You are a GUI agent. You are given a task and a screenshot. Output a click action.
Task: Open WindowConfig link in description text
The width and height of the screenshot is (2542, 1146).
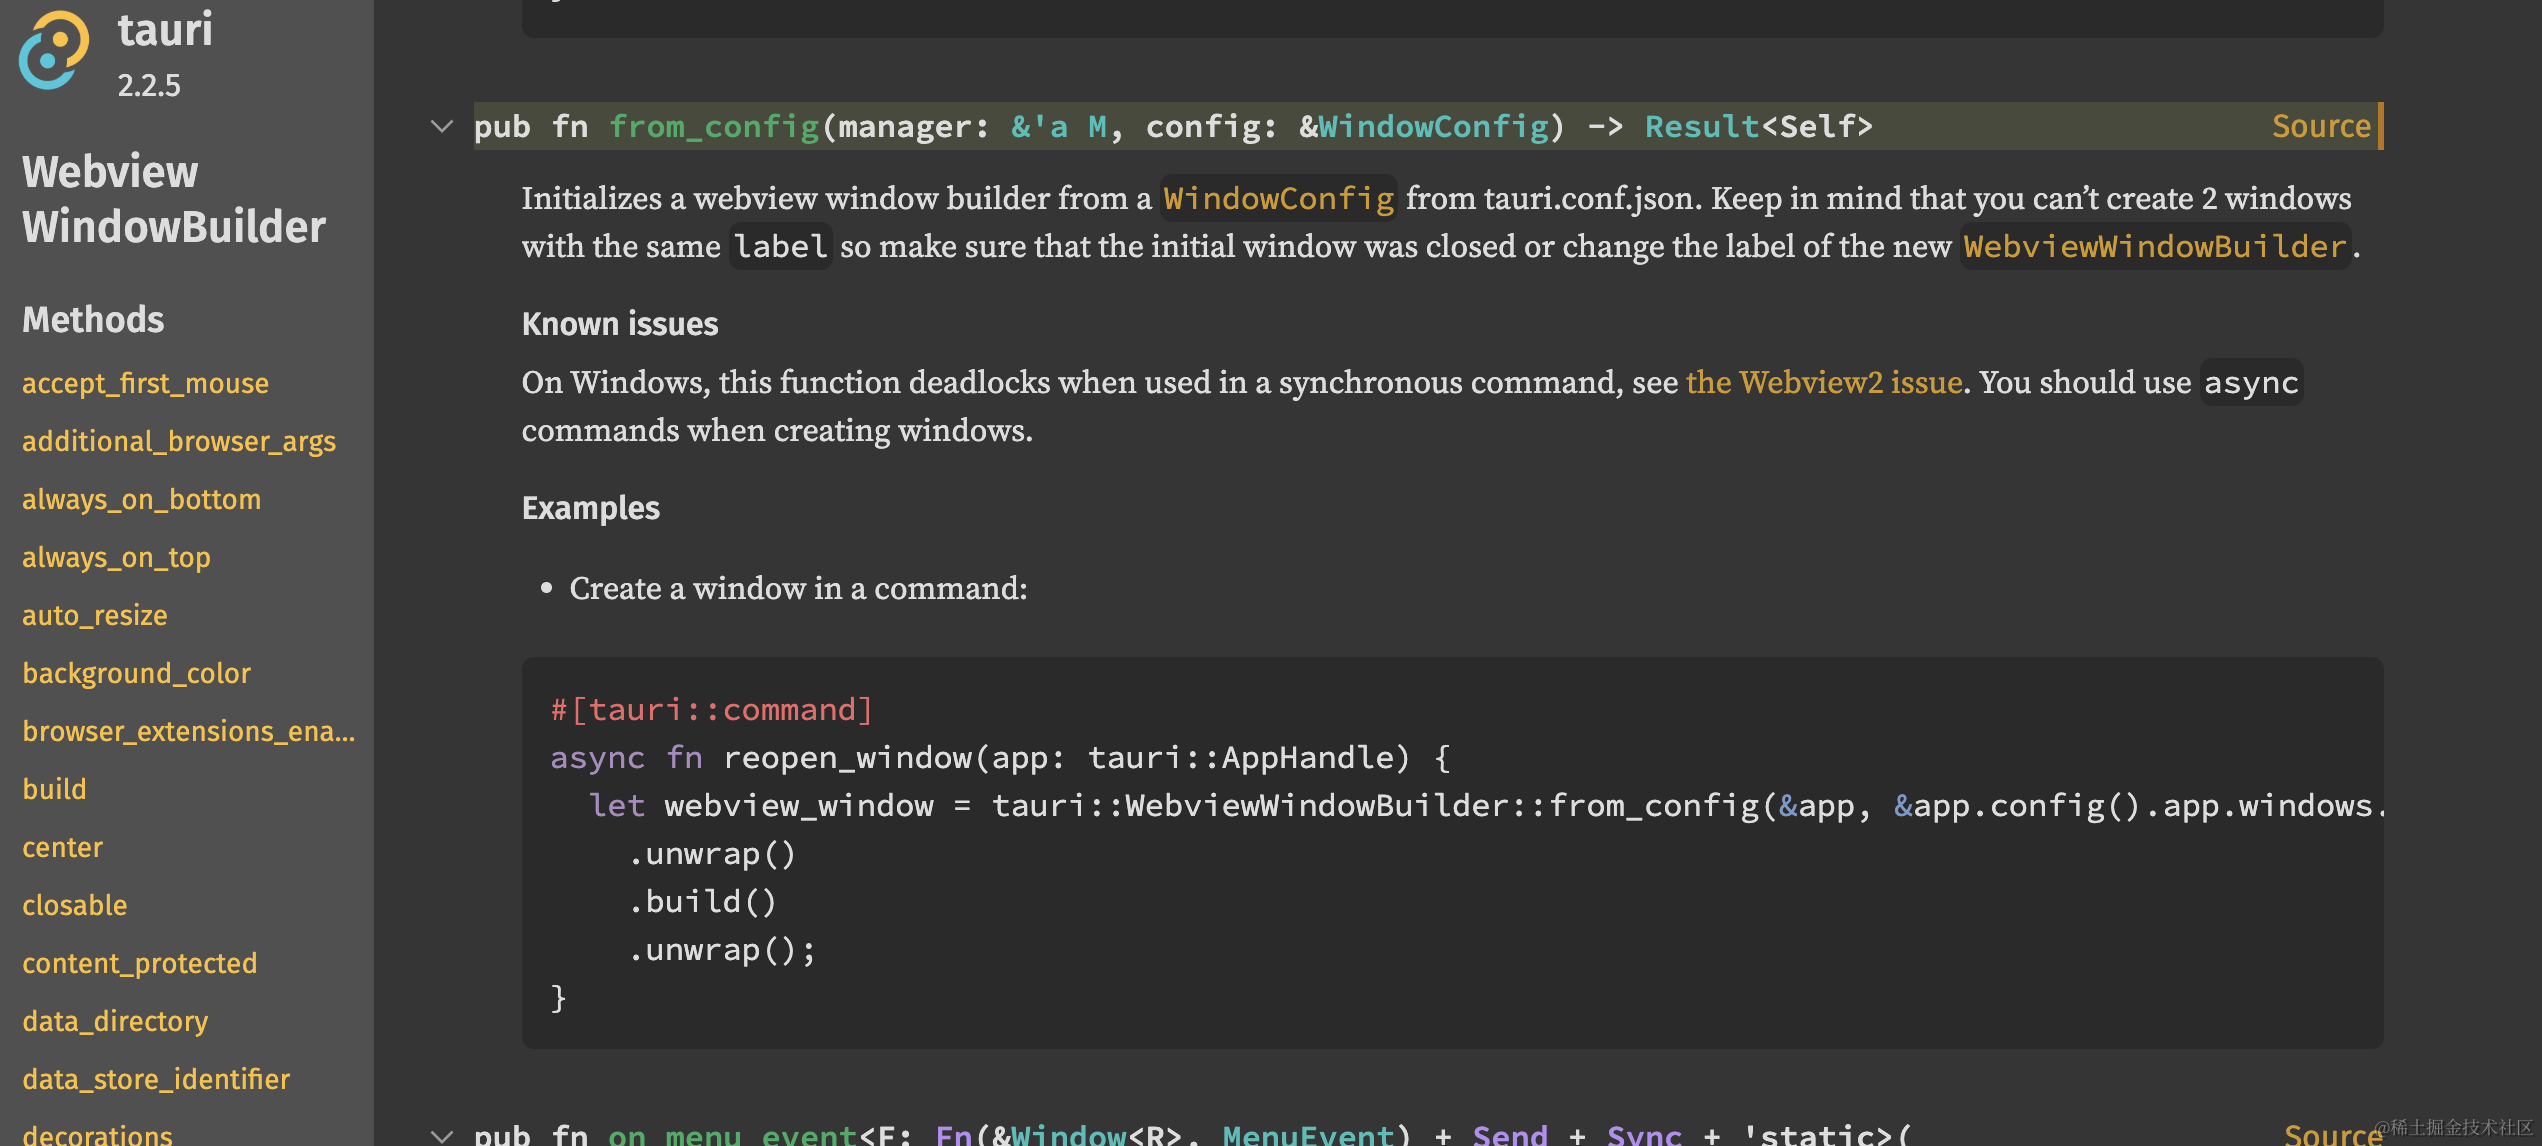(1278, 199)
